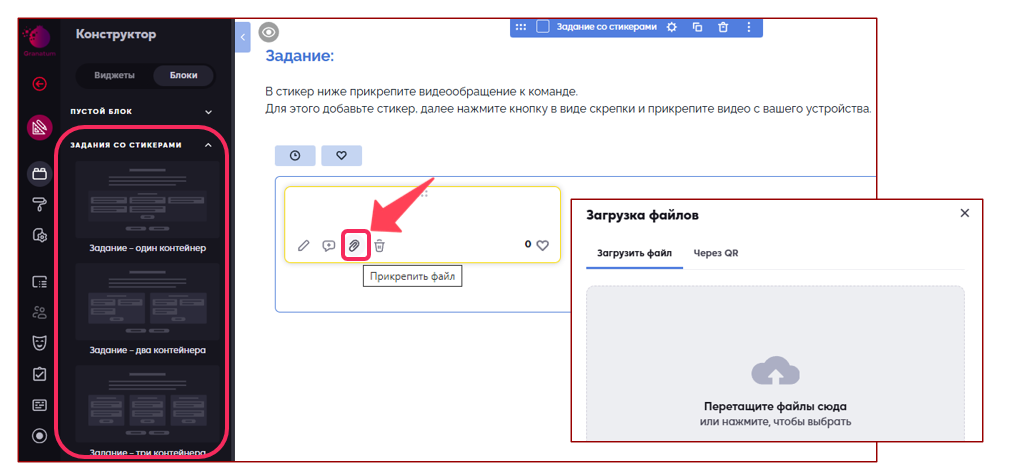Like the sticker with the heart icon

[543, 245]
